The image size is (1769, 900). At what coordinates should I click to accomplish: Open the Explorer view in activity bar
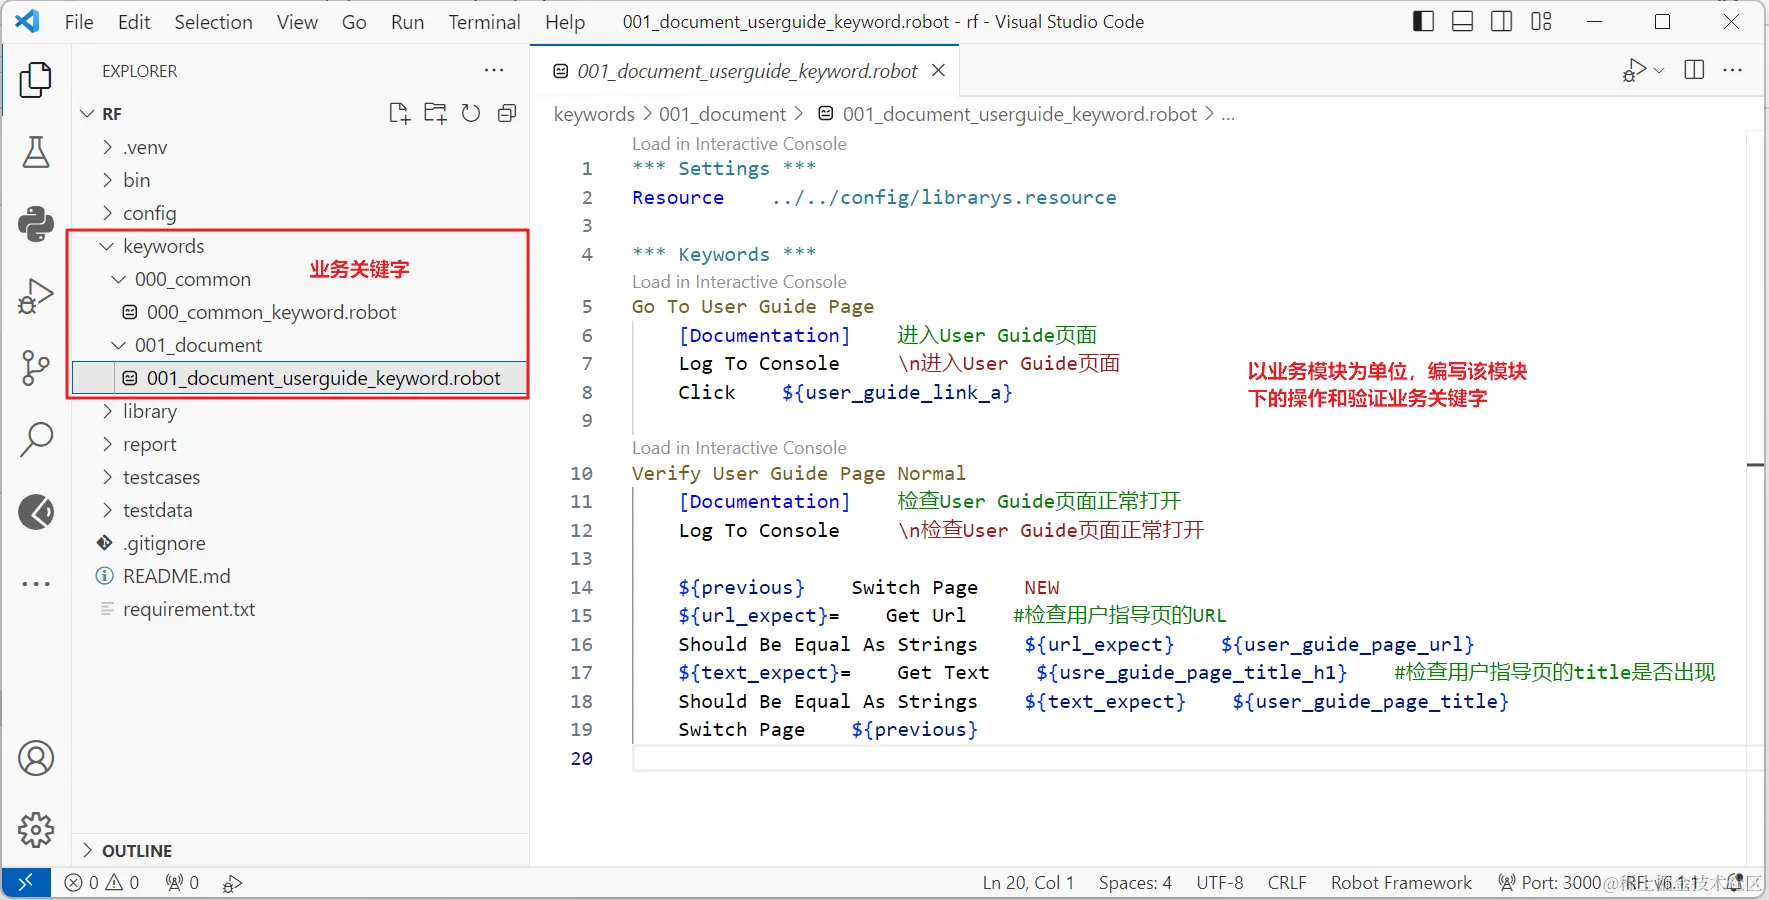click(36, 80)
